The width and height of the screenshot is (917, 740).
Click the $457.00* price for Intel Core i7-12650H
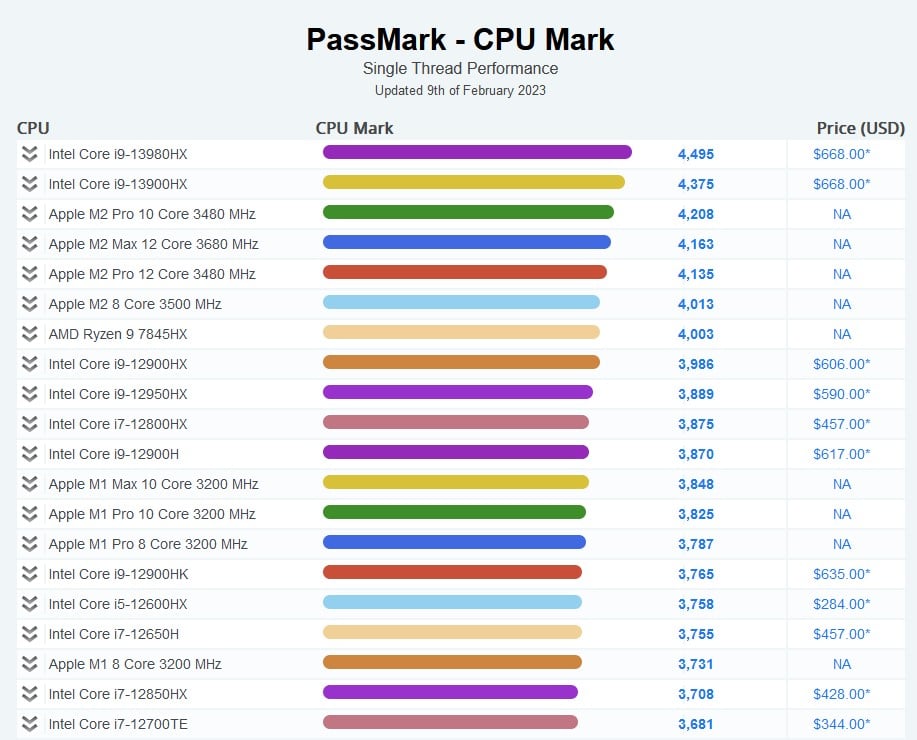click(842, 634)
